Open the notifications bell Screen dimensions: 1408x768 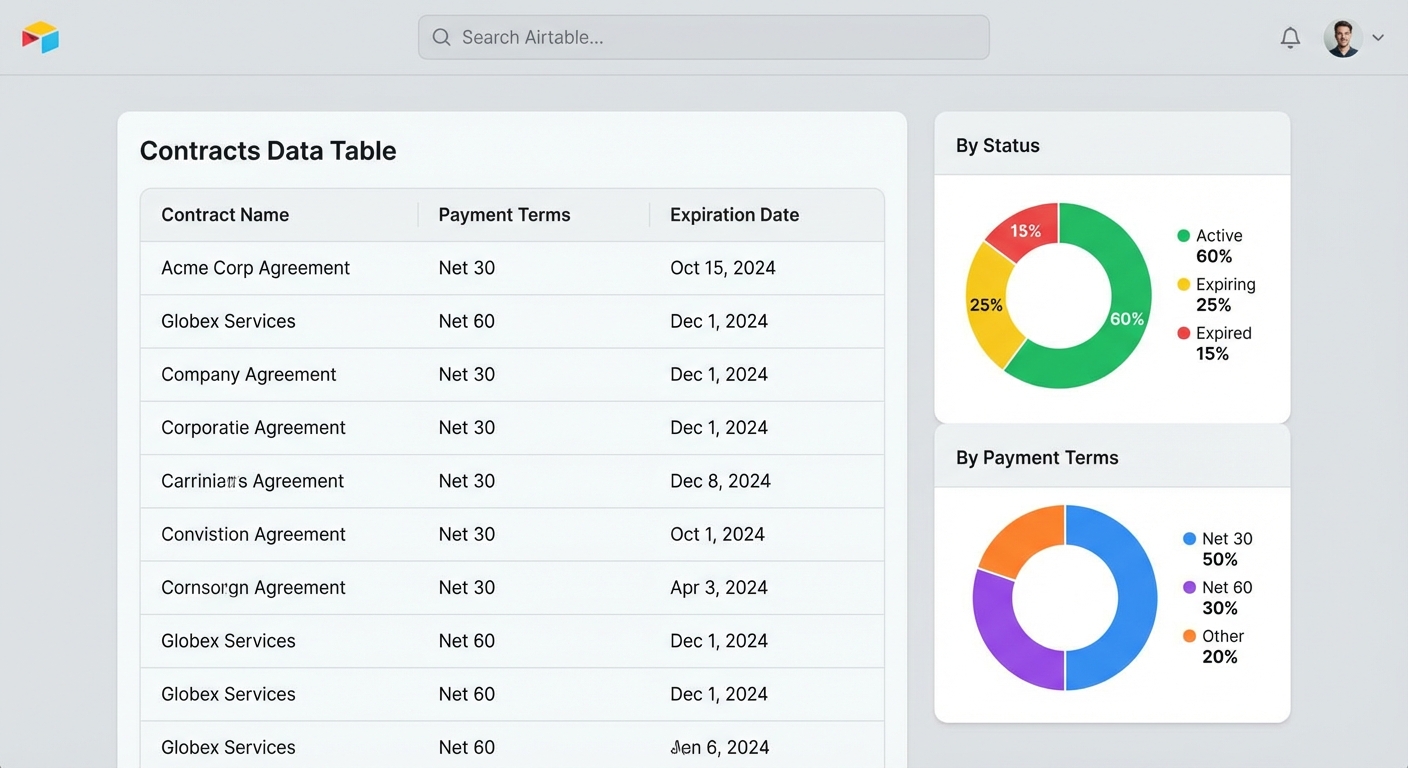[x=1290, y=38]
